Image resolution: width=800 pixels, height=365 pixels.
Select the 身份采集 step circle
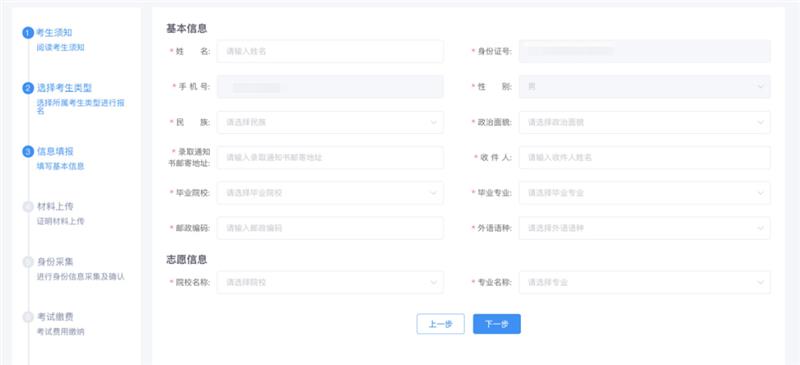pyautogui.click(x=28, y=262)
